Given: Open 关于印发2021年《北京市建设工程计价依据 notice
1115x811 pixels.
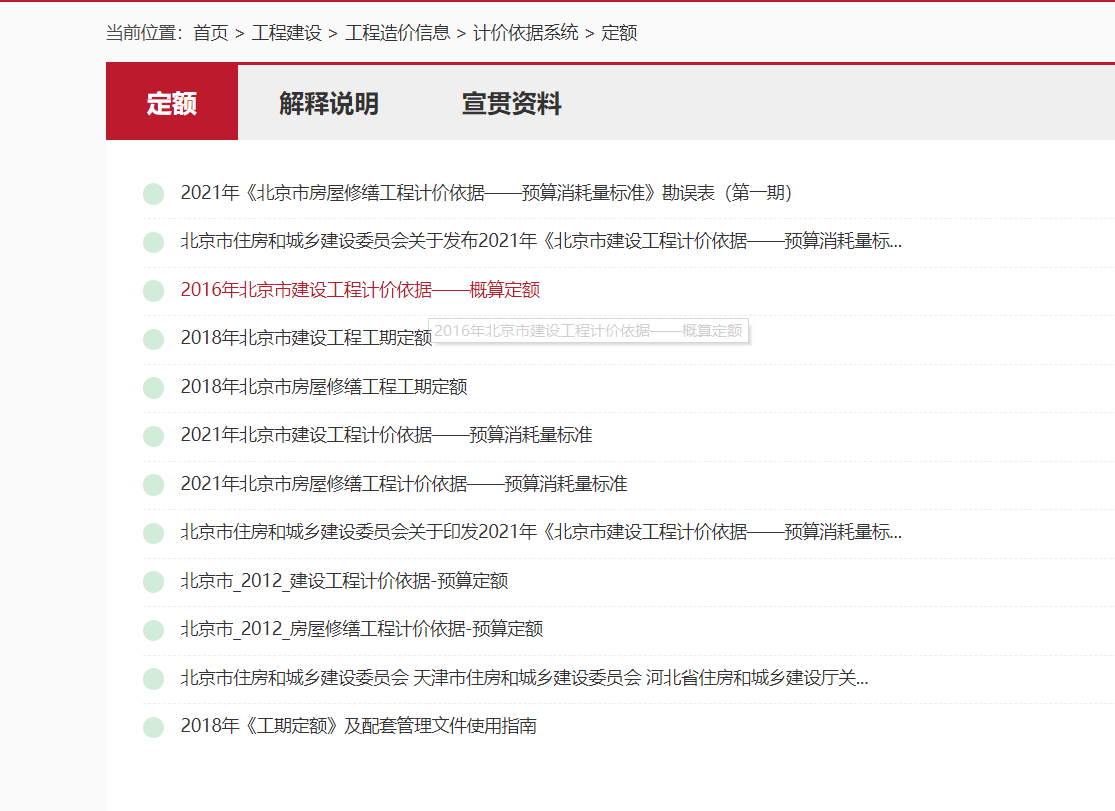Looking at the screenshot, I should [x=541, y=532].
